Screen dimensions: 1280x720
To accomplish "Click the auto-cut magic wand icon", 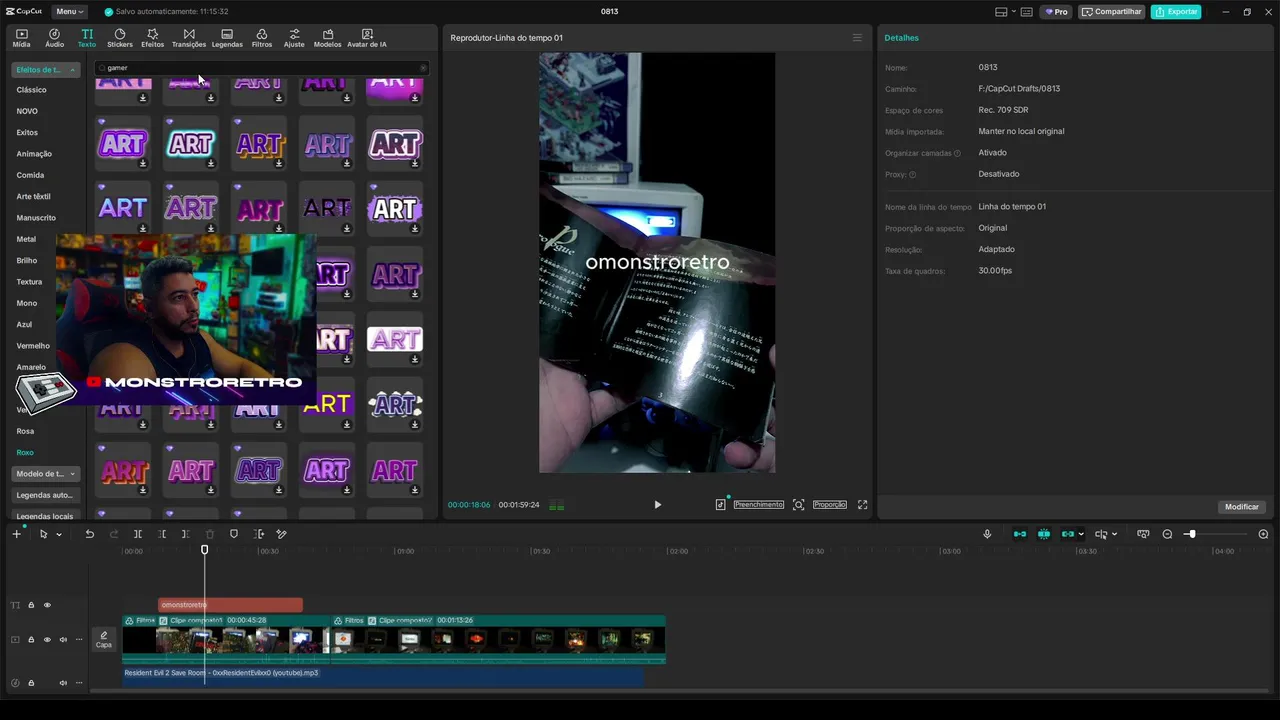I will (x=281, y=534).
